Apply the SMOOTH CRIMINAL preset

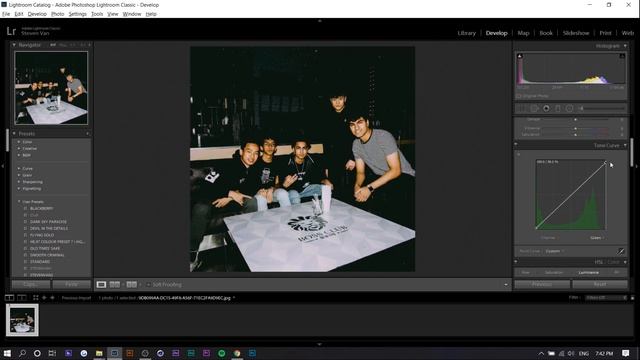point(47,255)
